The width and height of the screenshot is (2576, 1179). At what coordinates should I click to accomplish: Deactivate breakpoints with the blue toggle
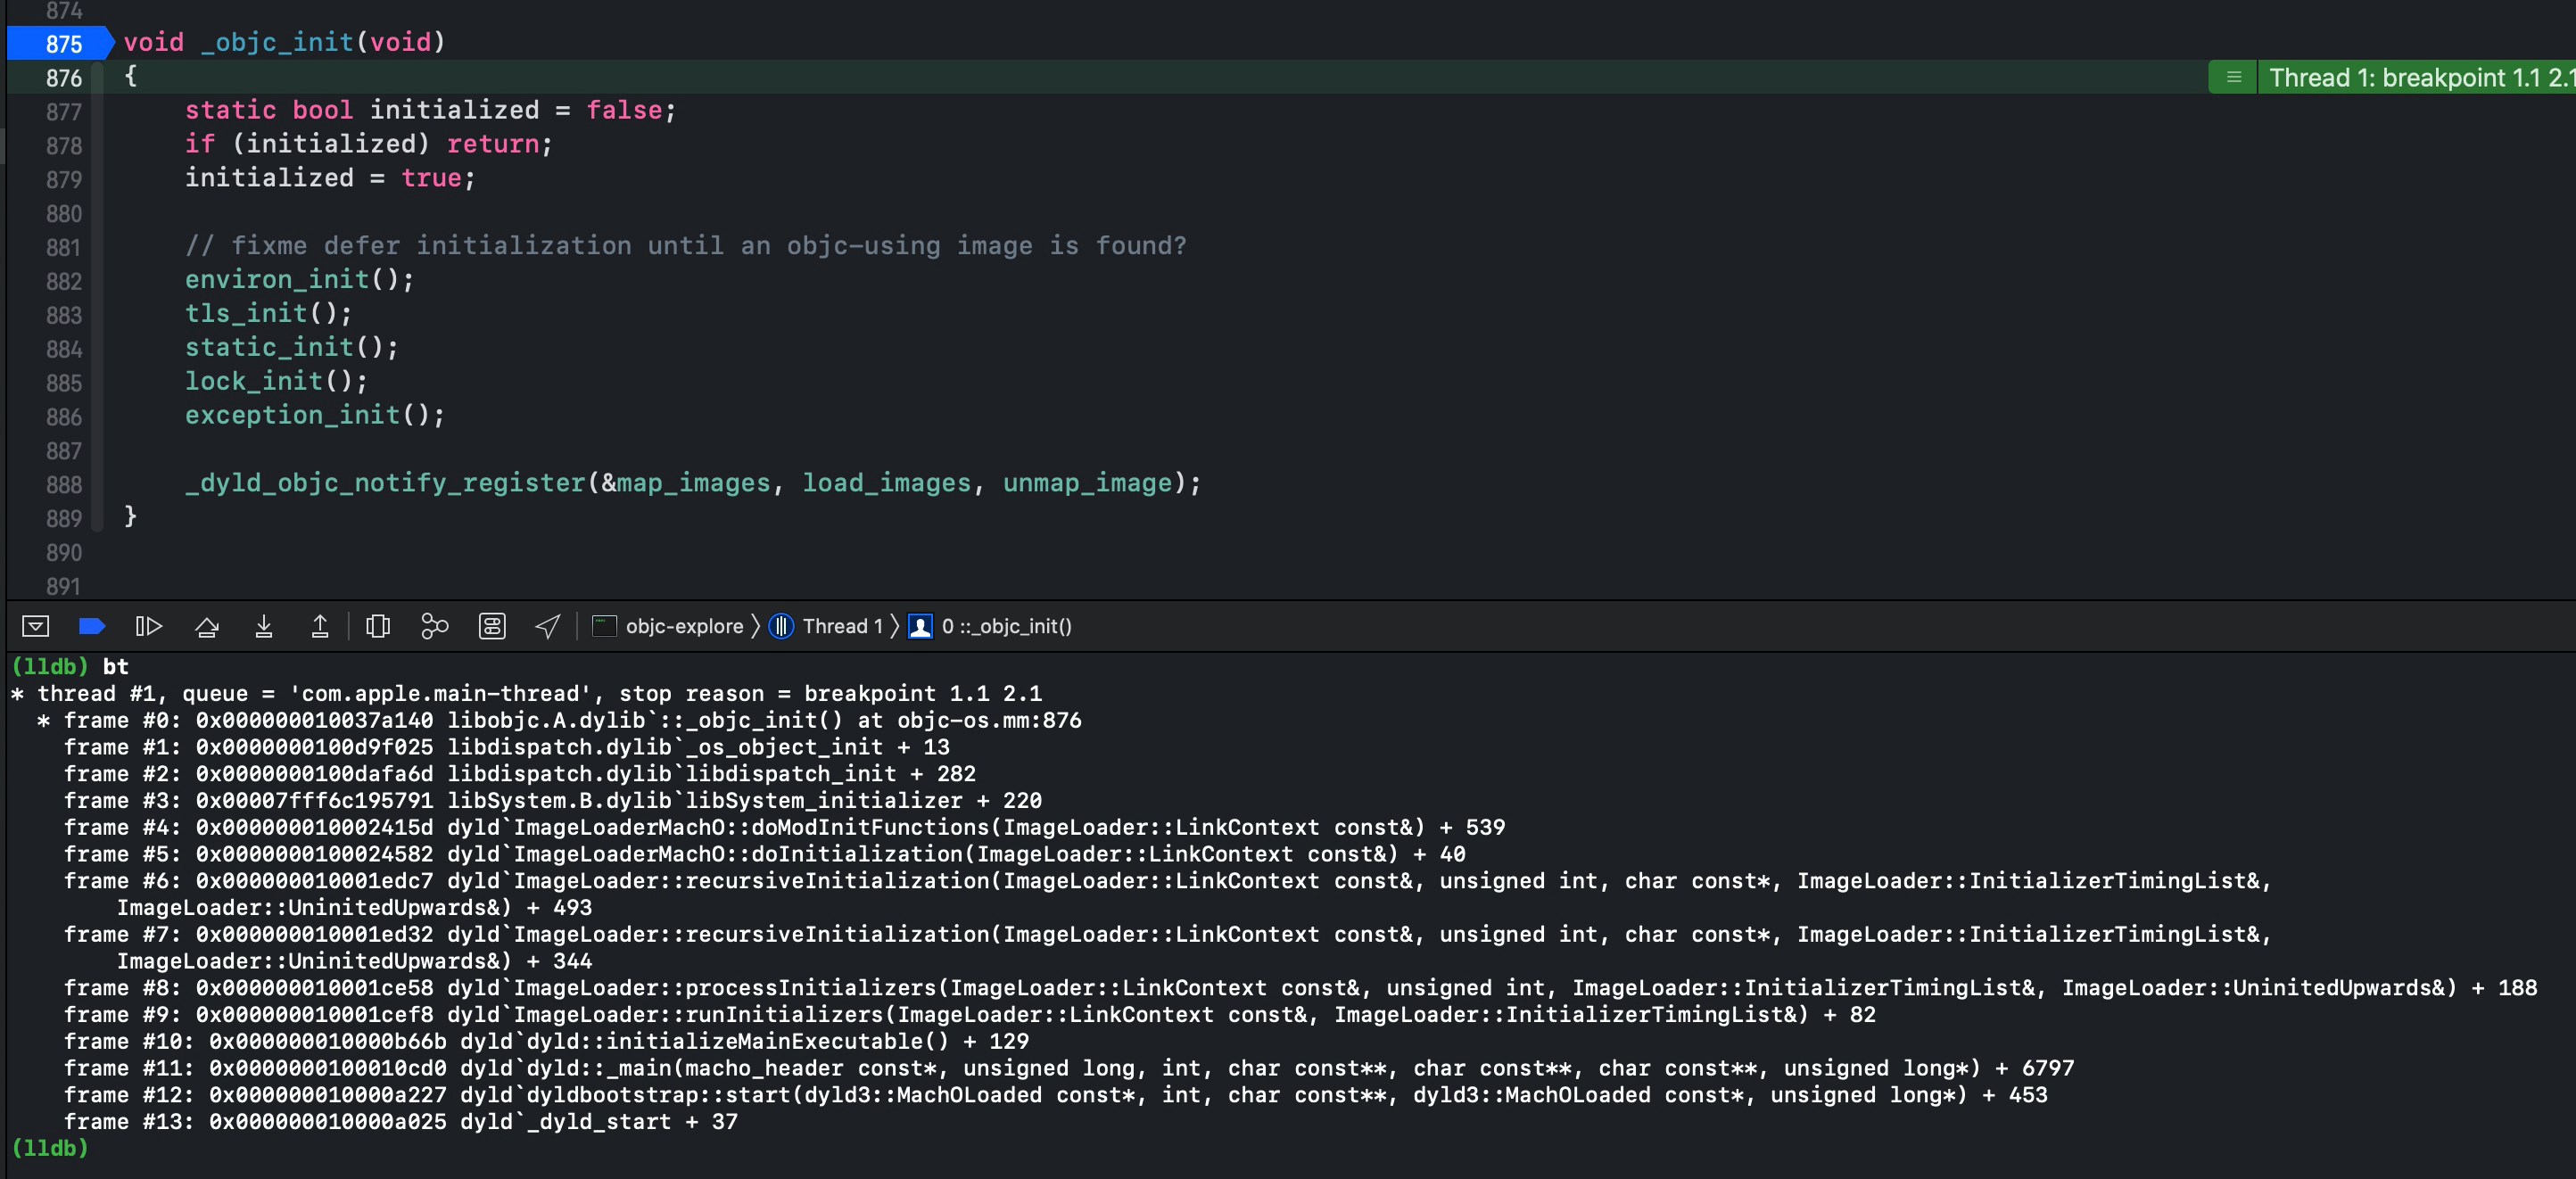(x=92, y=626)
